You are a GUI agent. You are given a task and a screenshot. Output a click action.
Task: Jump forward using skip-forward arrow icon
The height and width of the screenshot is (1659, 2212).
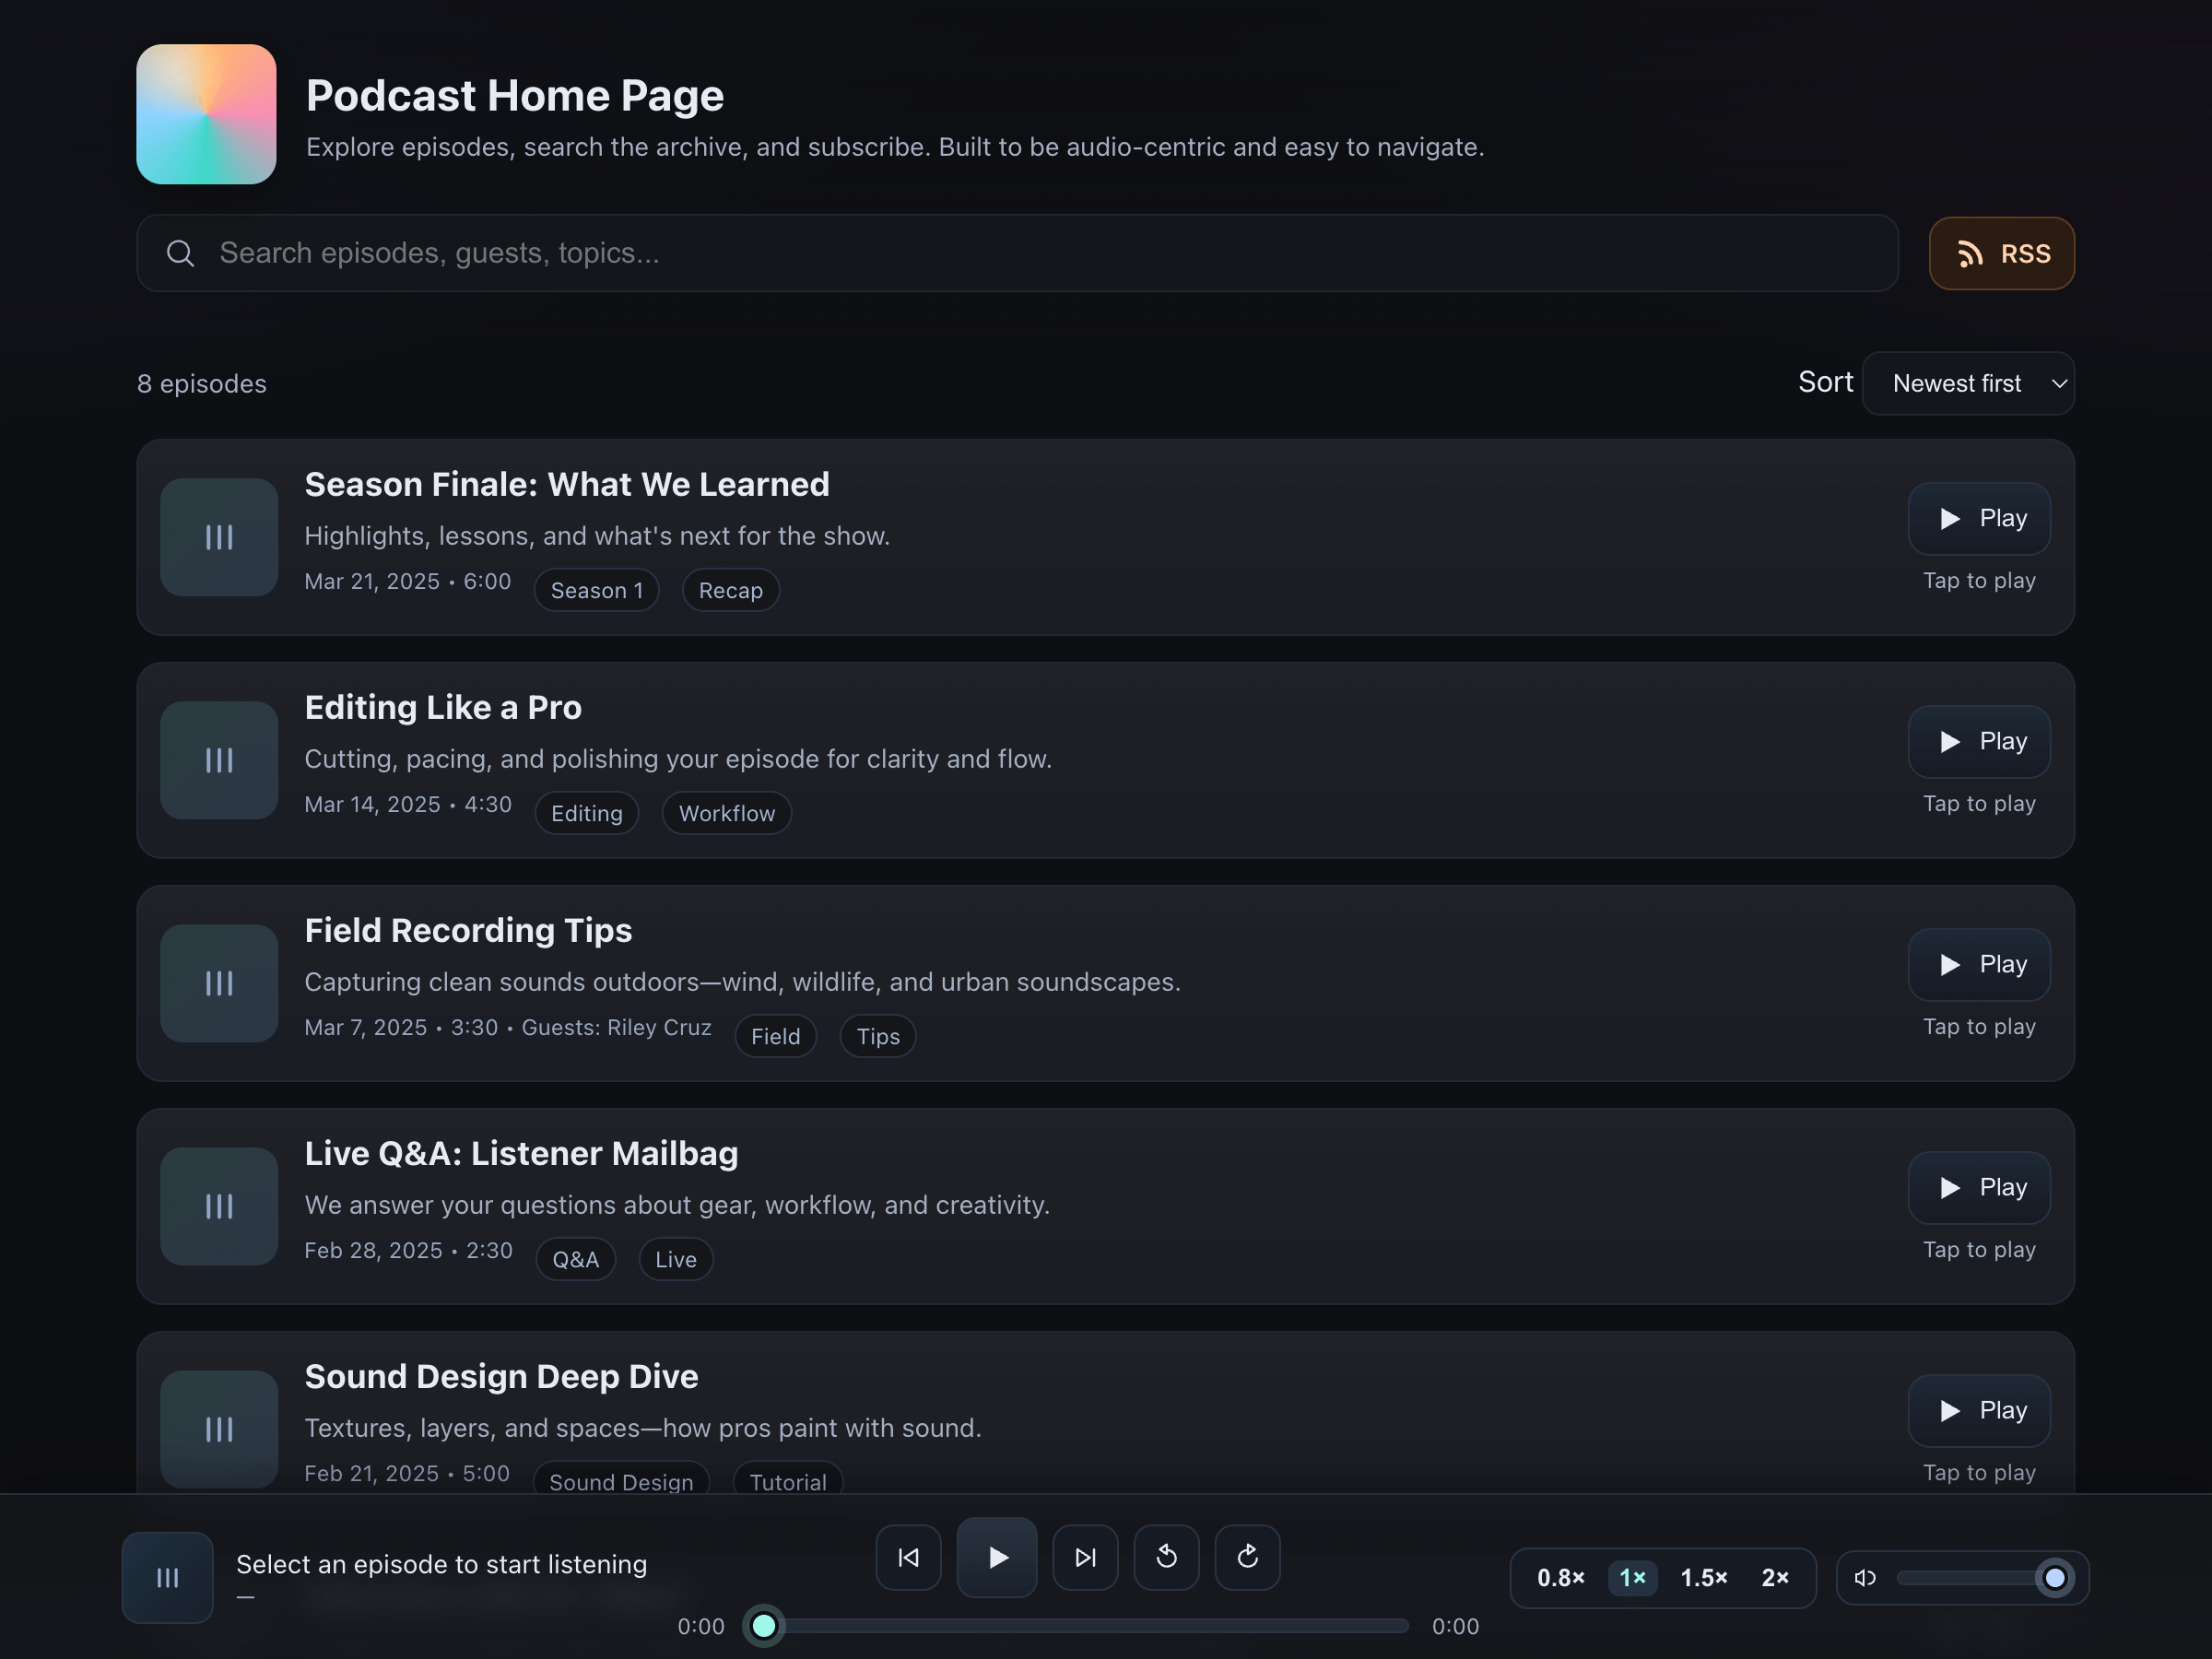[1247, 1557]
